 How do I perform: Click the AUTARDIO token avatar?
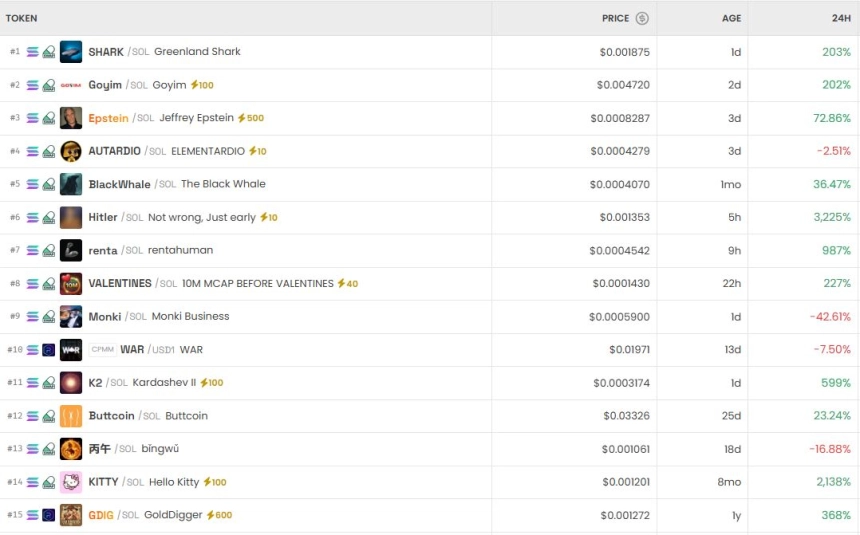(x=71, y=151)
